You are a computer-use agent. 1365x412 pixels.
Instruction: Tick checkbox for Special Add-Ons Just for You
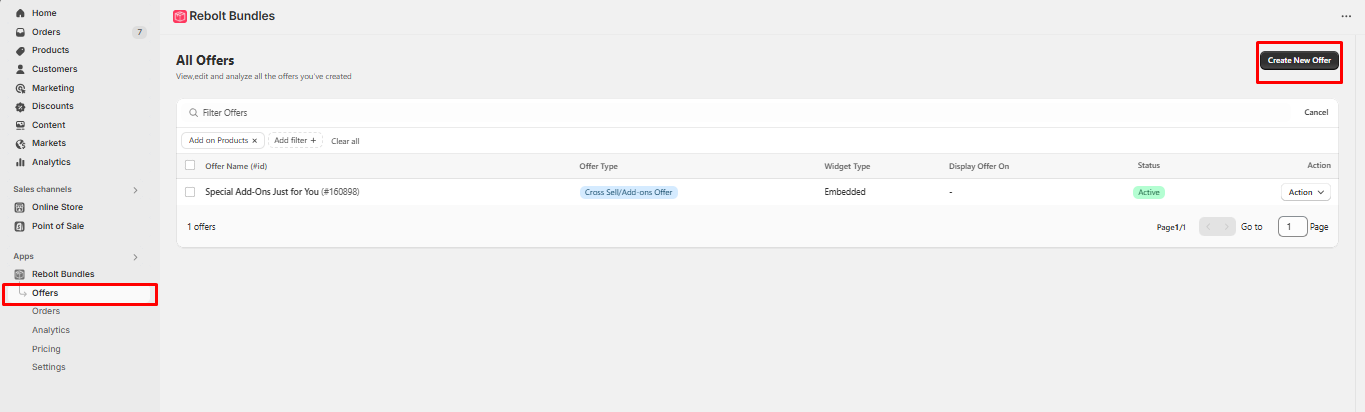(190, 192)
